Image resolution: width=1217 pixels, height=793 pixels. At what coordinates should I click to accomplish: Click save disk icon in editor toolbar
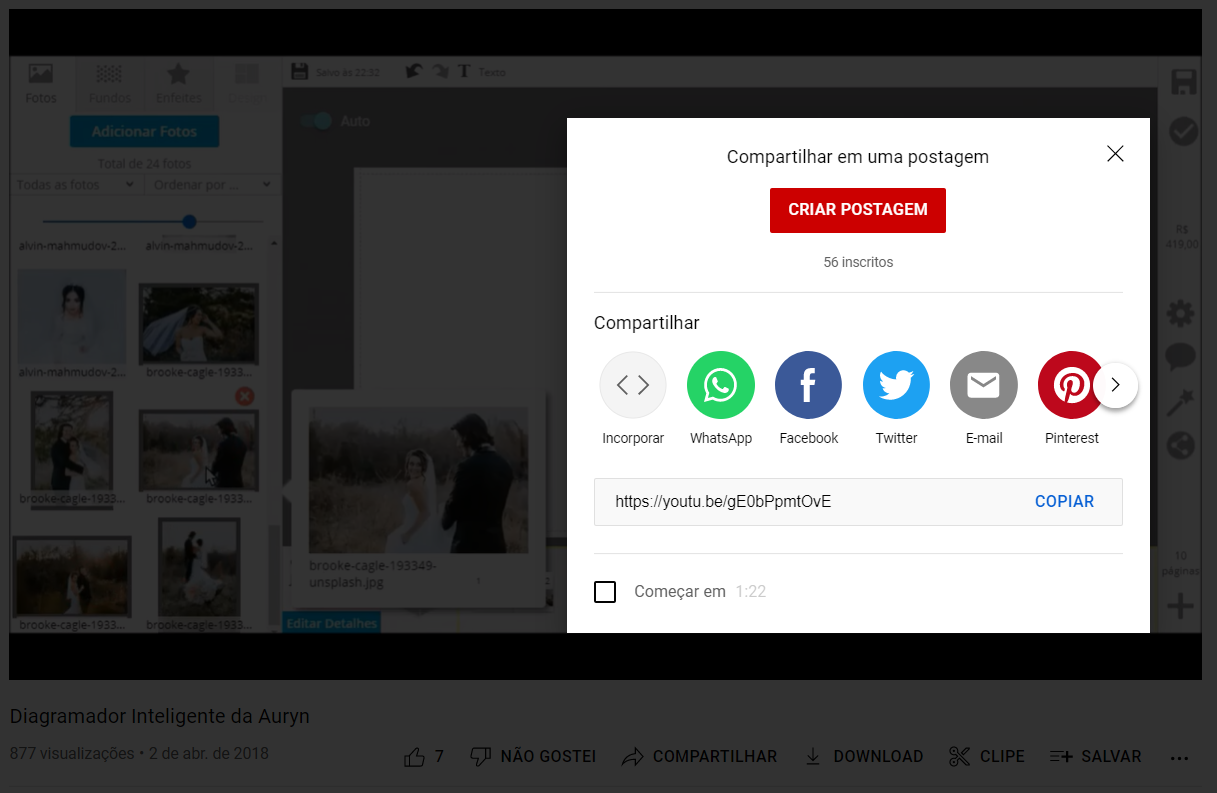coord(299,71)
